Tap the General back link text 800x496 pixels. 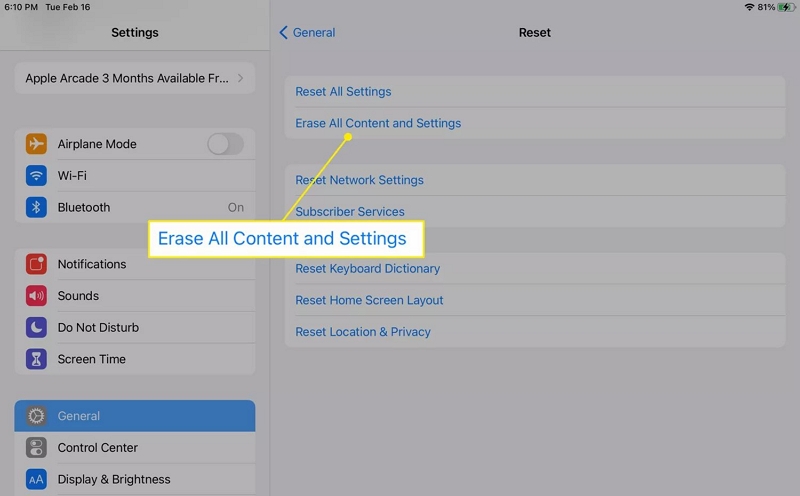(x=314, y=33)
